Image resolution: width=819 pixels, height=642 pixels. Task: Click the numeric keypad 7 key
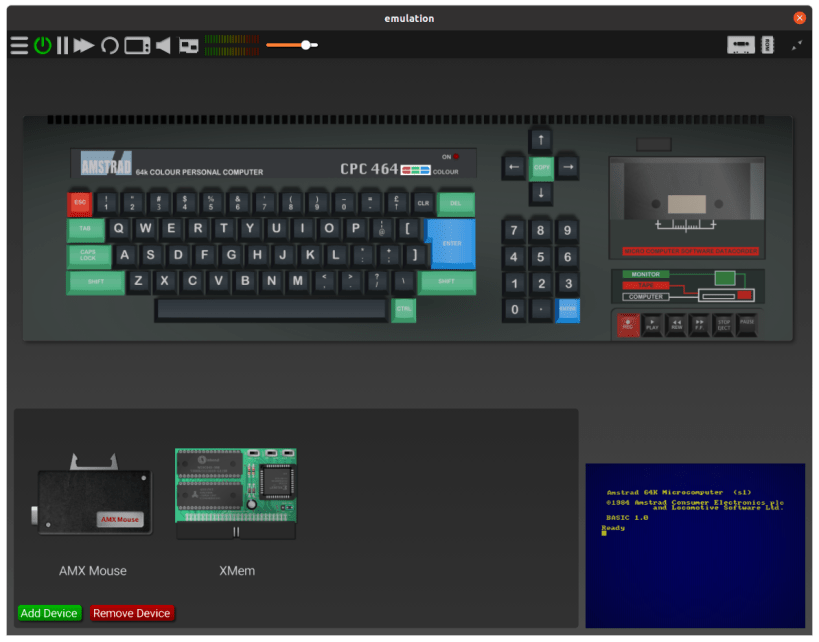coord(514,231)
